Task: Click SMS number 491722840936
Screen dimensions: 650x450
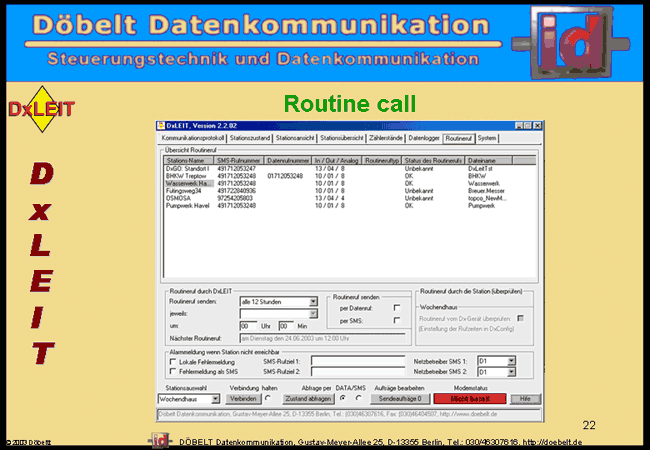Action: click(237, 191)
